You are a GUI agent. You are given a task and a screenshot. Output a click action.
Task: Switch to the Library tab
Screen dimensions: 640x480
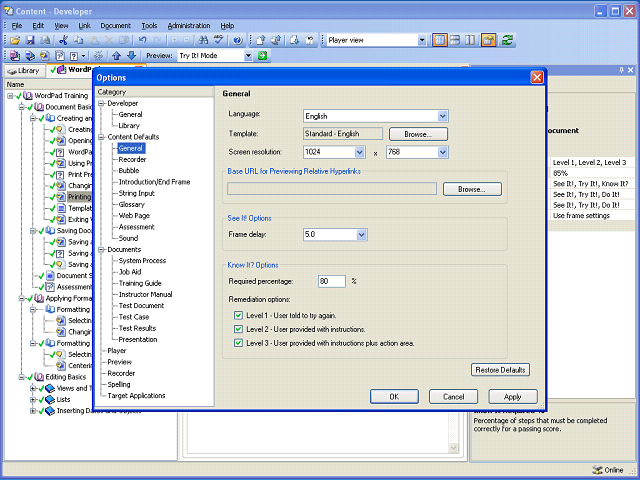coord(23,71)
